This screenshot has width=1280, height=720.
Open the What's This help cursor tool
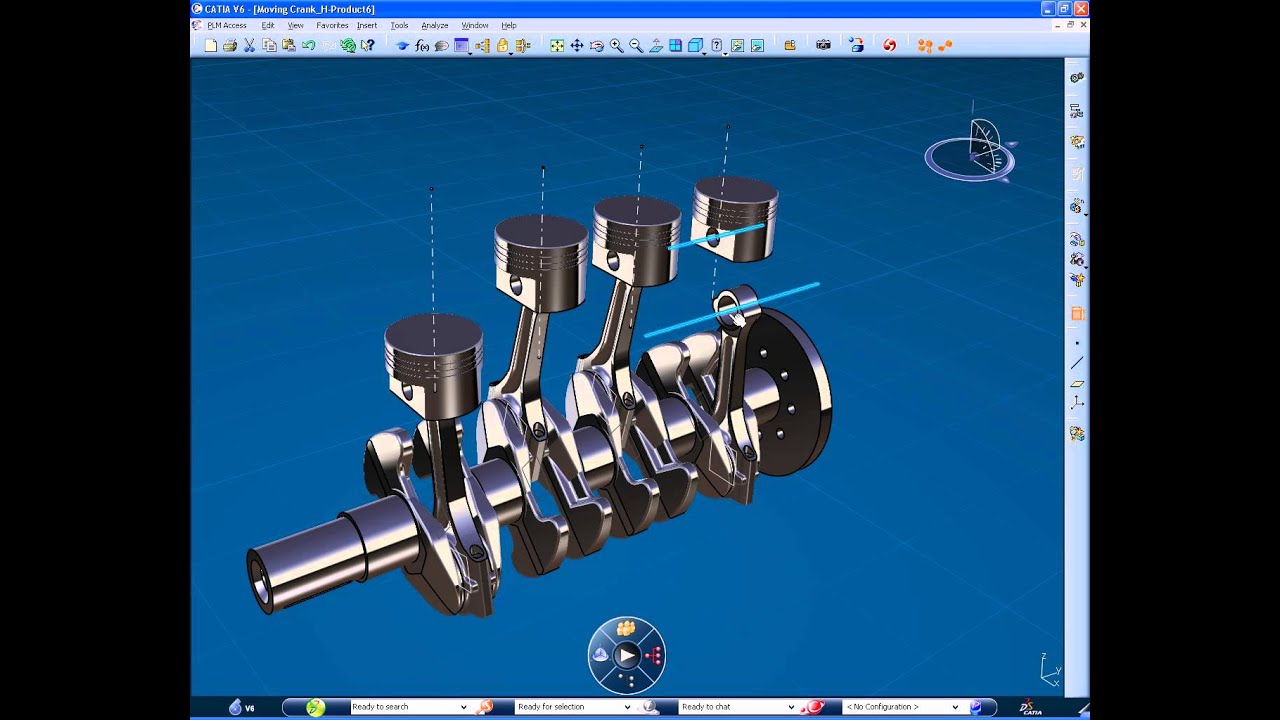click(x=368, y=45)
